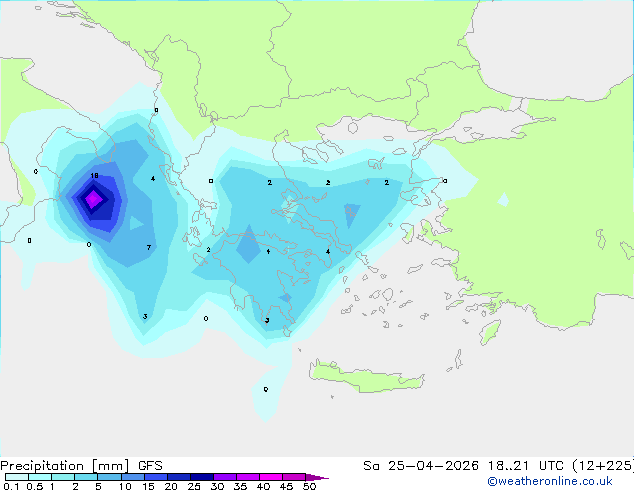Click the 45–50 mm legend color swatch

tap(294, 477)
